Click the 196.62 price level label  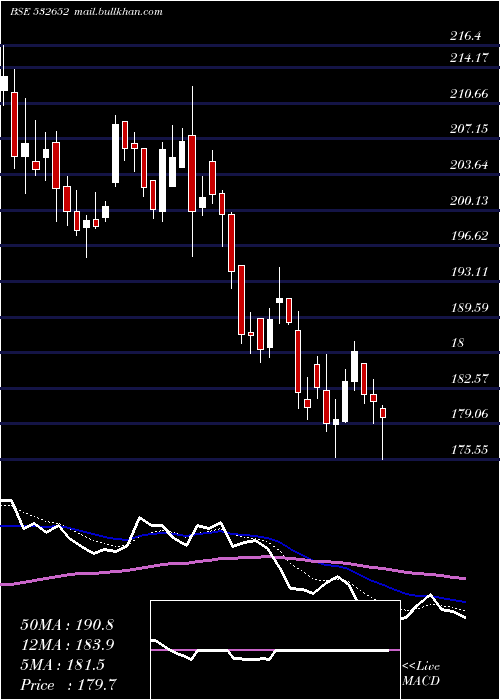pos(469,236)
